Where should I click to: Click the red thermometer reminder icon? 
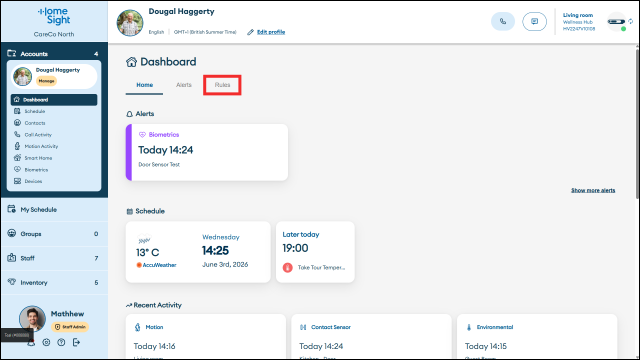[288, 268]
